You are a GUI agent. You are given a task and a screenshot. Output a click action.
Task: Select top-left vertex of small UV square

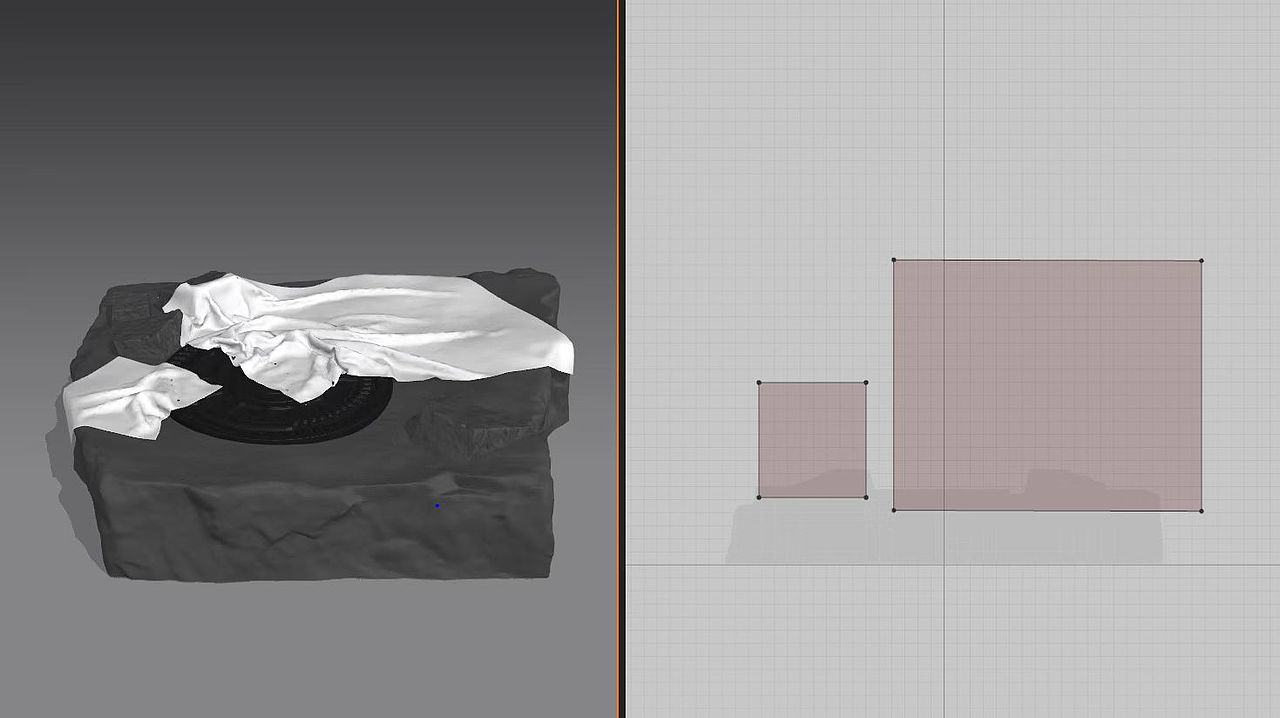759,382
